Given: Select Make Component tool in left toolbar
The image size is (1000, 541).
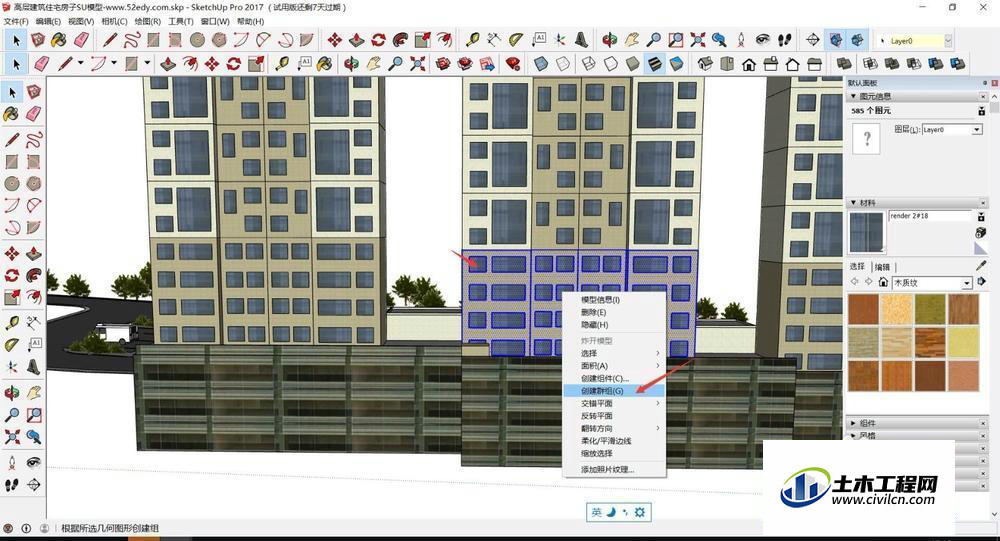Looking at the screenshot, I should click(34, 92).
